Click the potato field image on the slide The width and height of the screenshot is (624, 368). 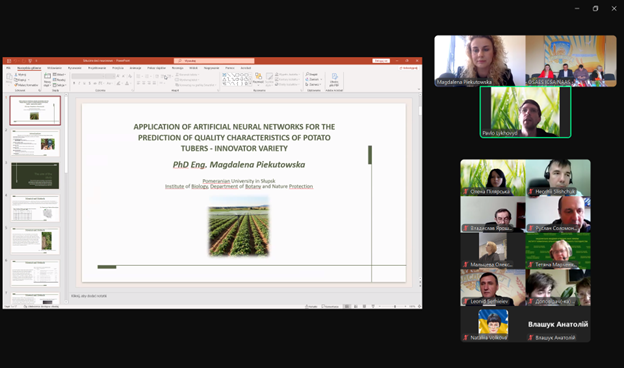pos(239,226)
